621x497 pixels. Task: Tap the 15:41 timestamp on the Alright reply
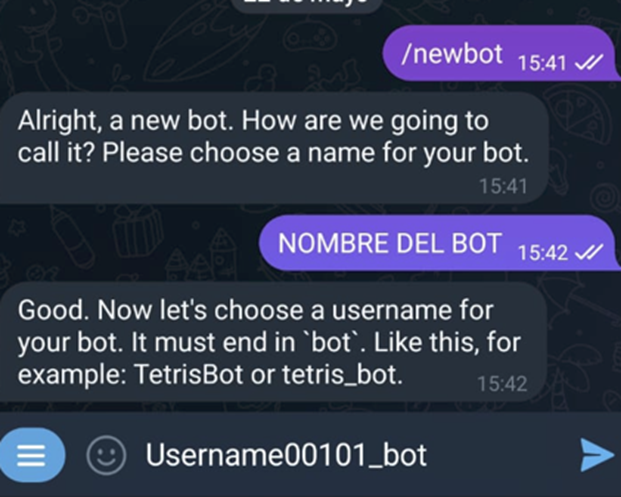pyautogui.click(x=501, y=186)
